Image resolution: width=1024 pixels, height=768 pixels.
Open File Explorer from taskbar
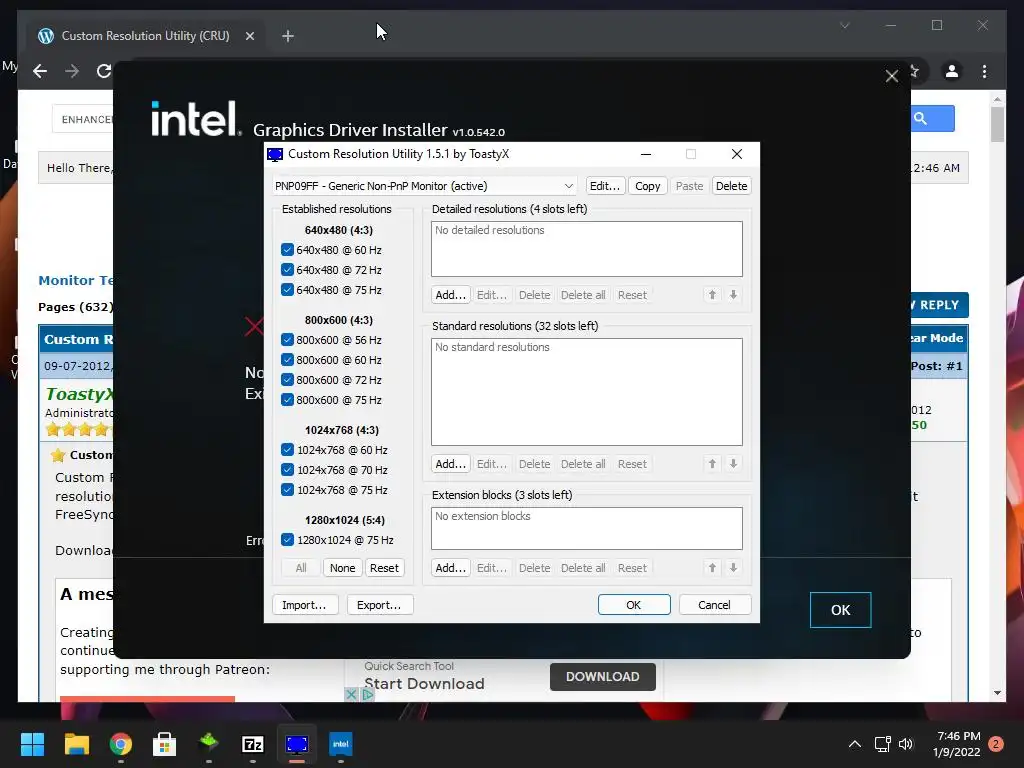(76, 744)
